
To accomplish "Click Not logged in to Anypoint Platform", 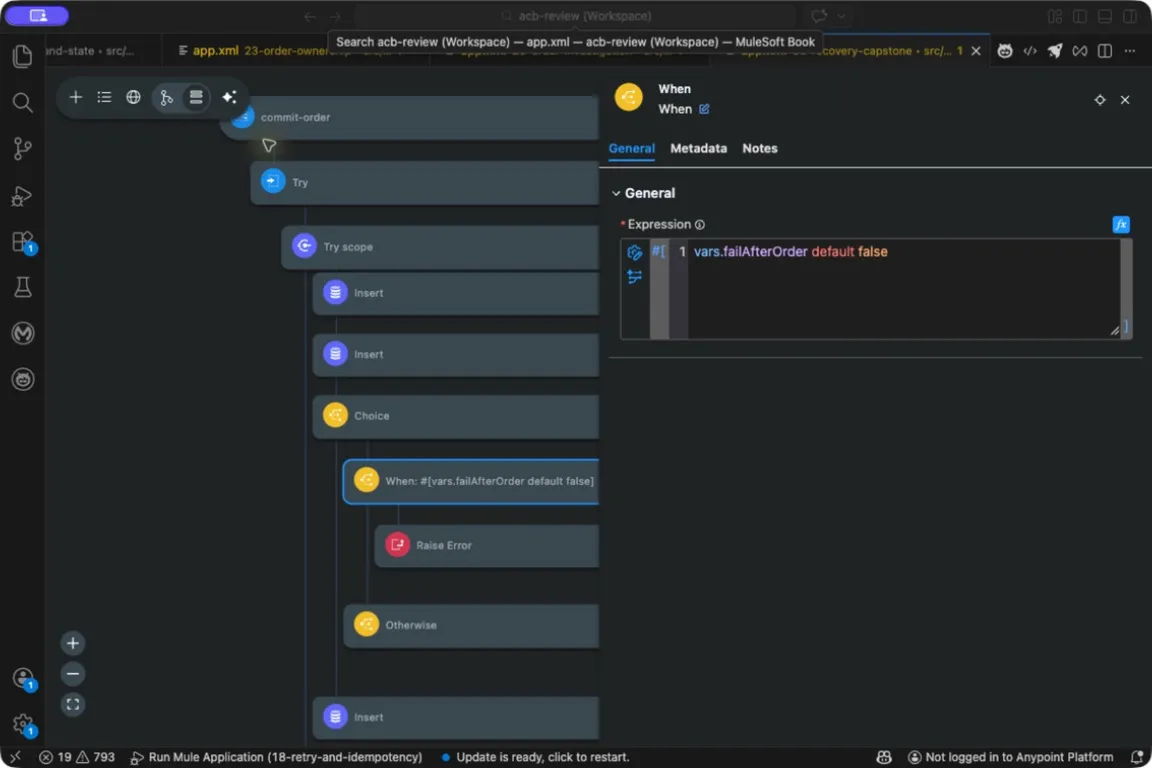I will click(x=1011, y=757).
